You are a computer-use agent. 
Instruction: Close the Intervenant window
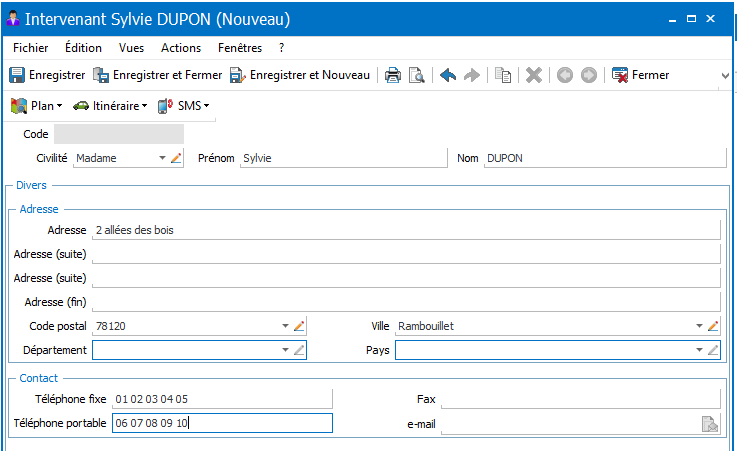(x=710, y=19)
